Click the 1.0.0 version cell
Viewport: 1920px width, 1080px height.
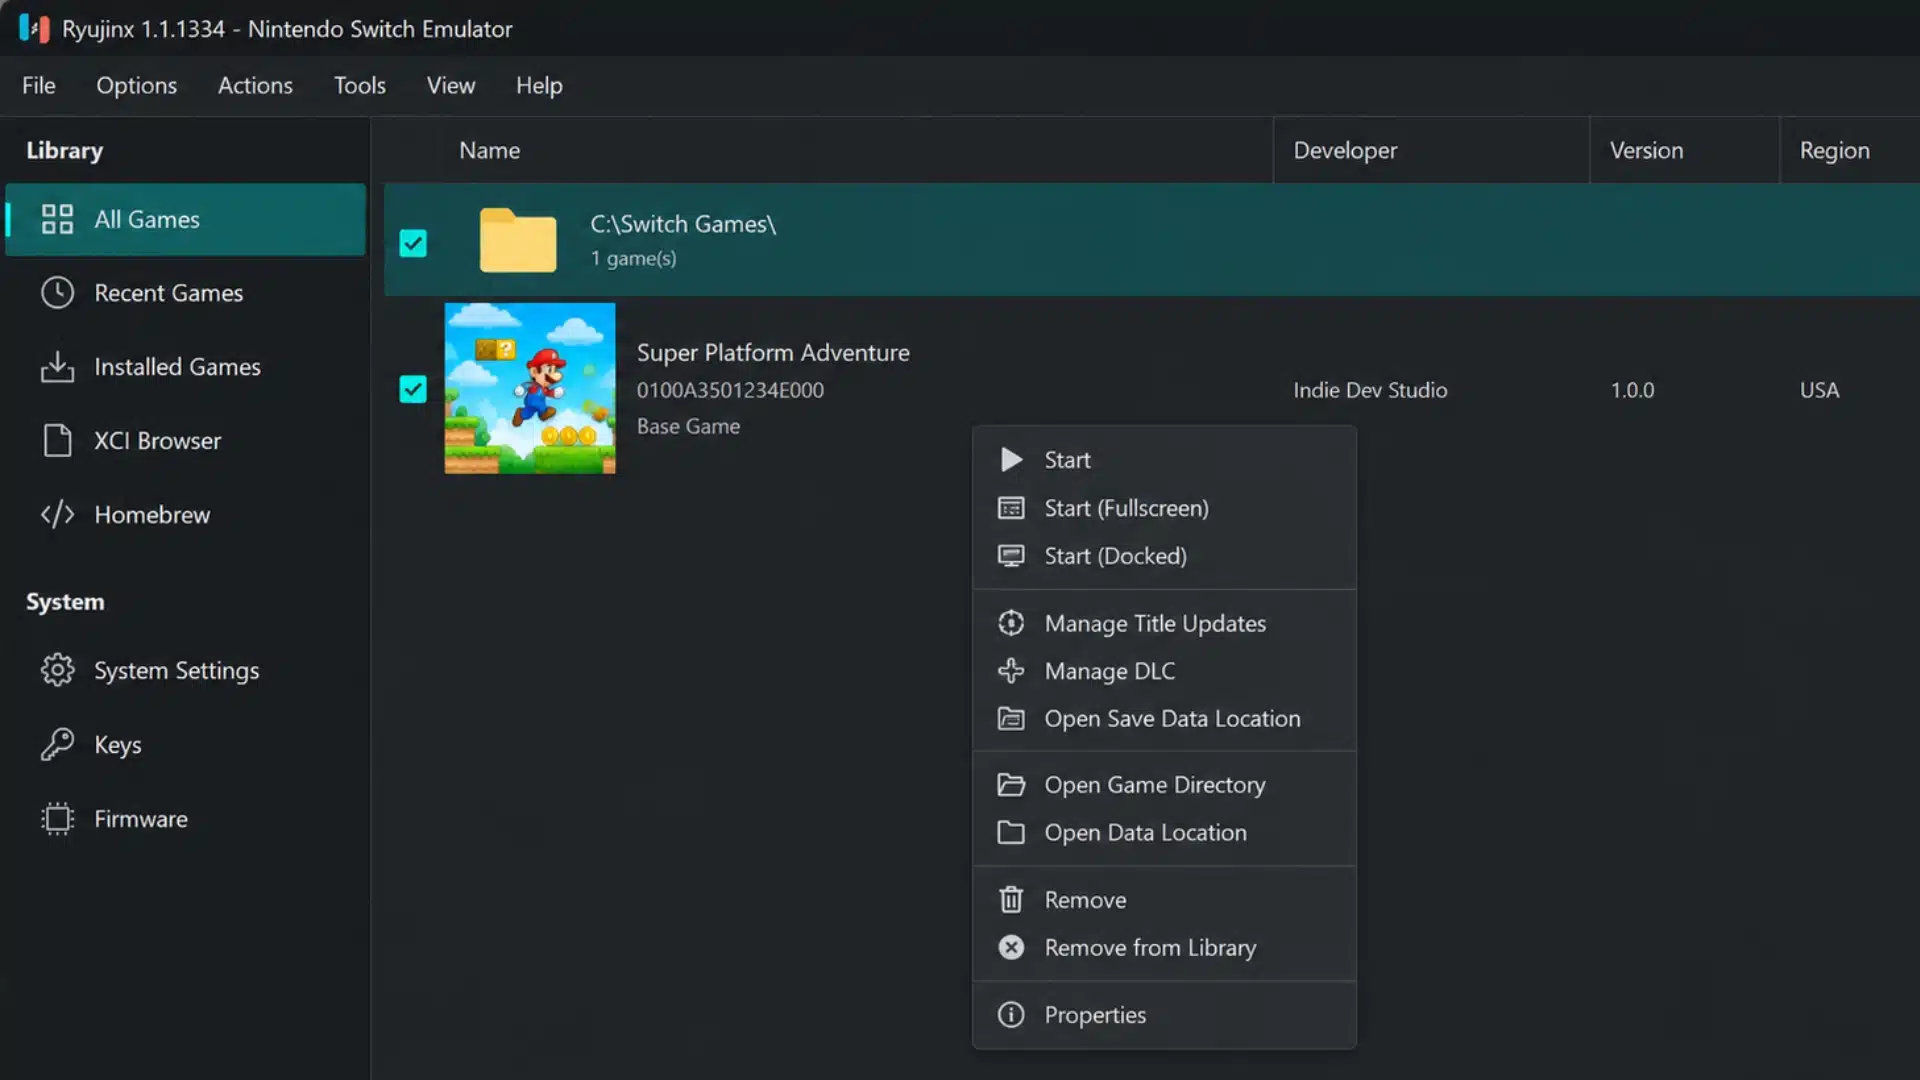[1632, 390]
